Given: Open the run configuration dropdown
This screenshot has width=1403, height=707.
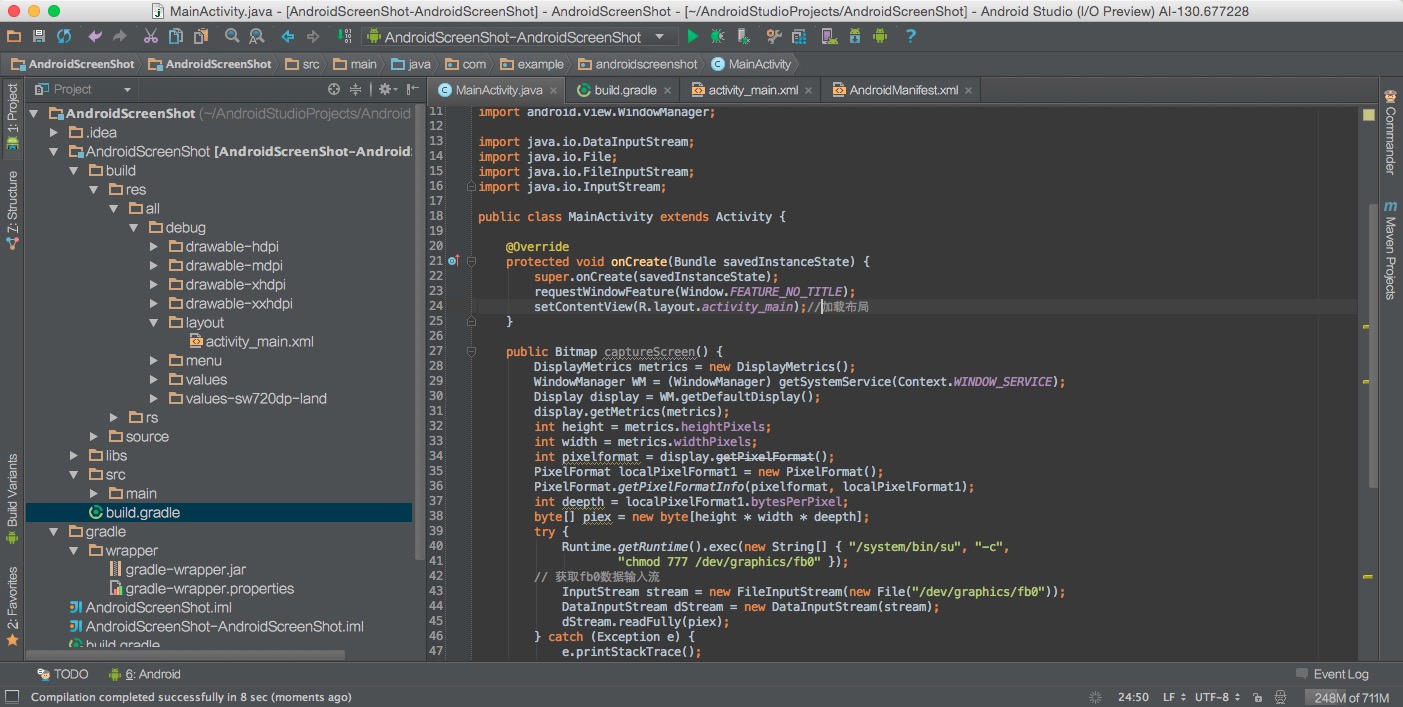Looking at the screenshot, I should [x=519, y=37].
